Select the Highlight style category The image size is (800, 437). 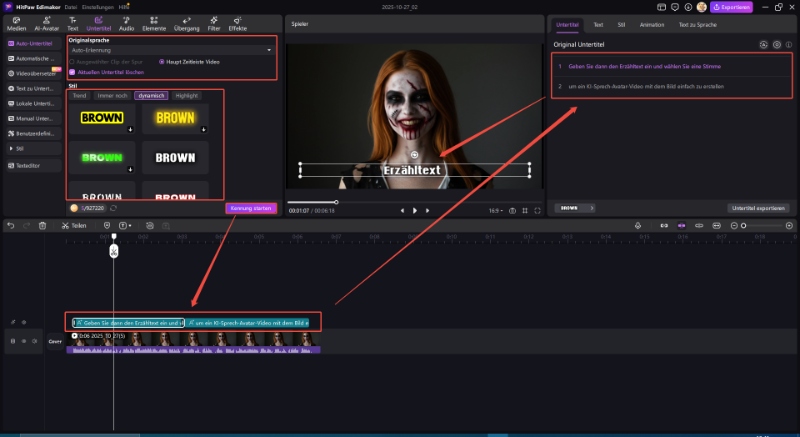point(186,95)
